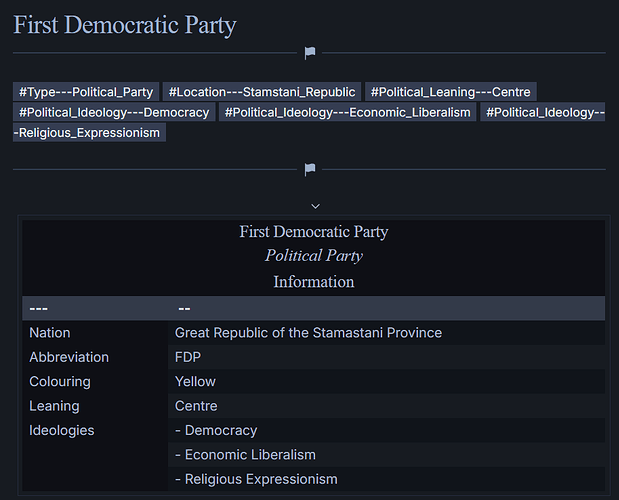Click the Economic Liberalism table entry

(245, 455)
